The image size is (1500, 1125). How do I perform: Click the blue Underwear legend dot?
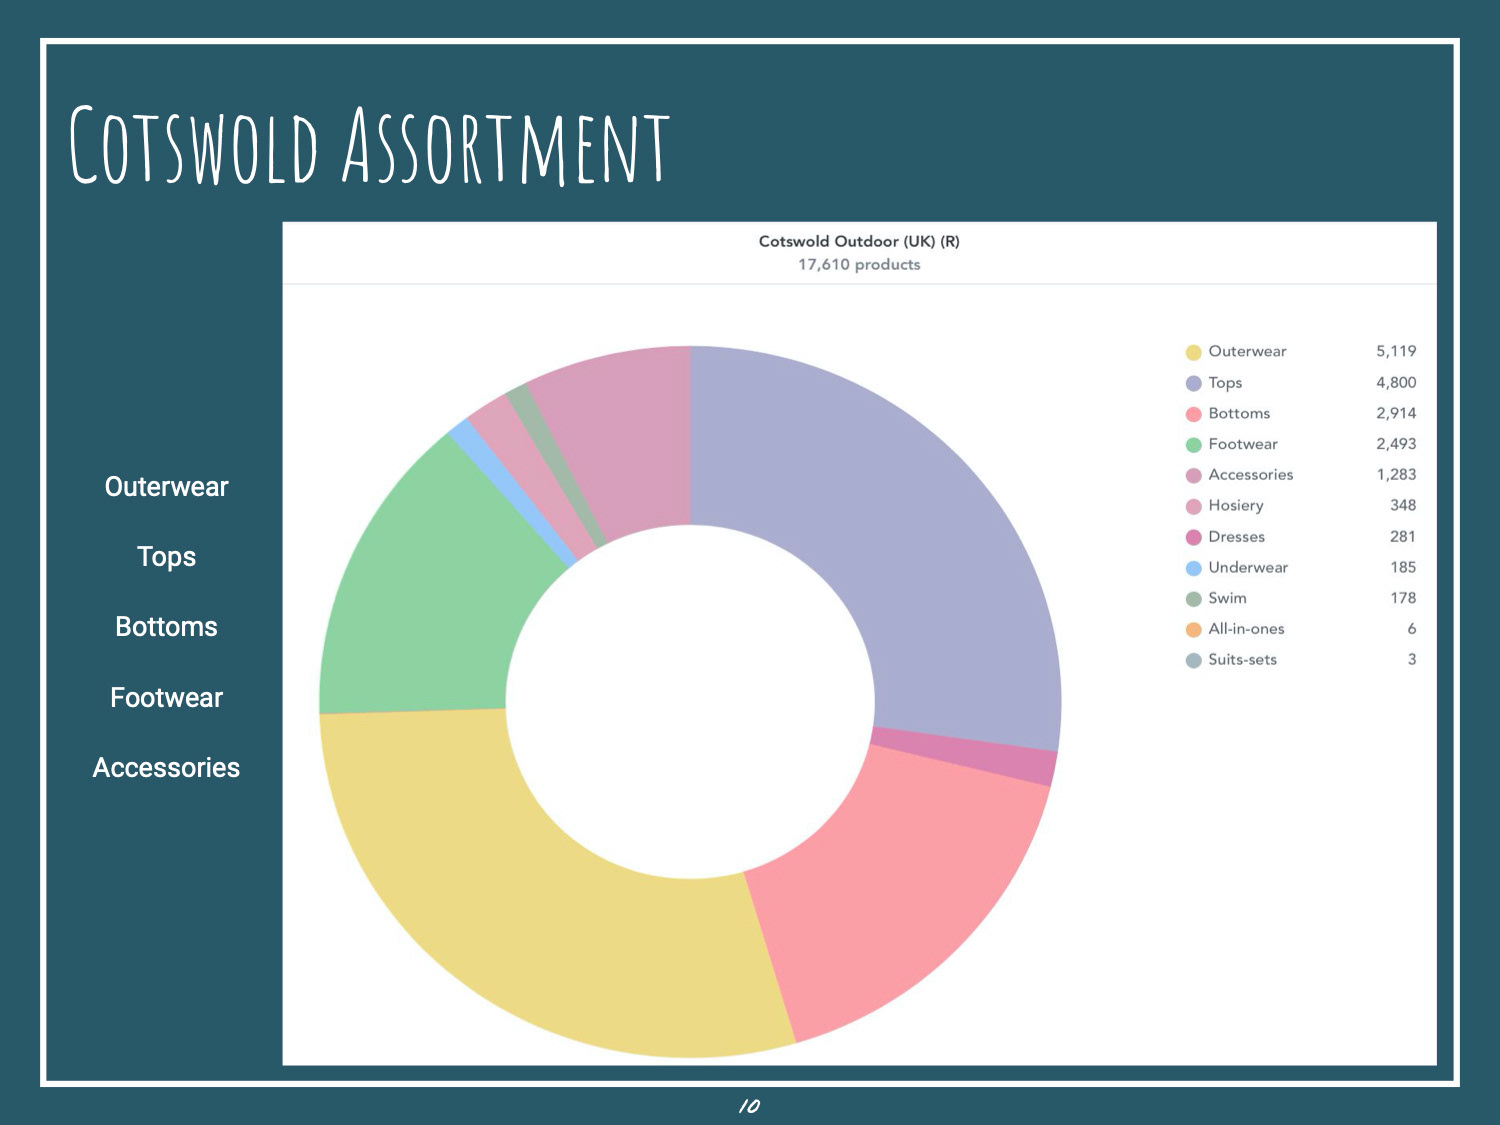click(x=1193, y=568)
